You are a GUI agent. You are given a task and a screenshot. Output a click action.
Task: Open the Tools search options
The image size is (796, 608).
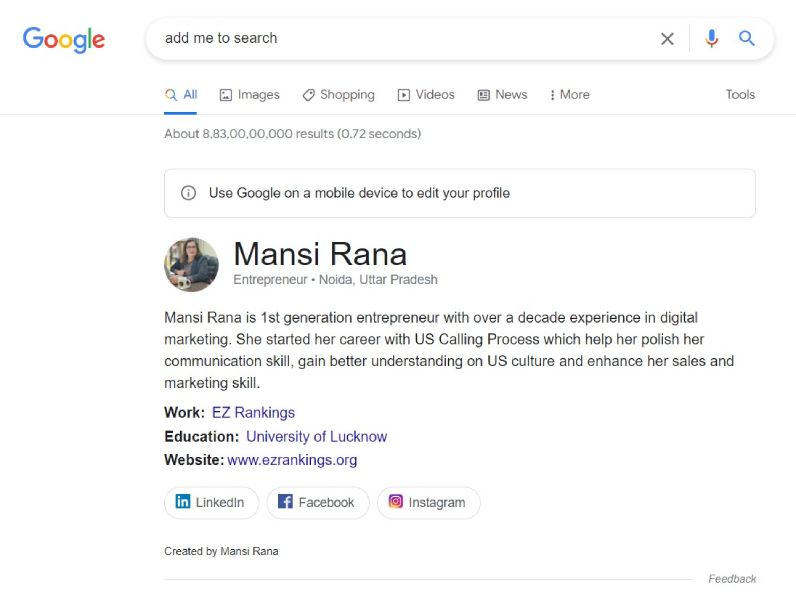[740, 95]
